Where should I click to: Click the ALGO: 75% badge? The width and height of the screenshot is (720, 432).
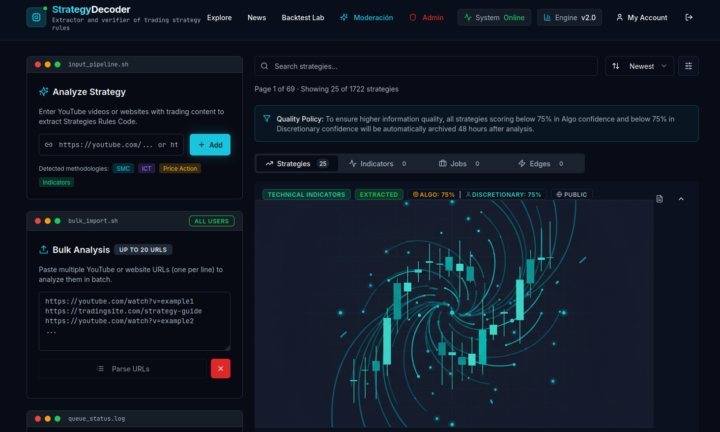433,195
